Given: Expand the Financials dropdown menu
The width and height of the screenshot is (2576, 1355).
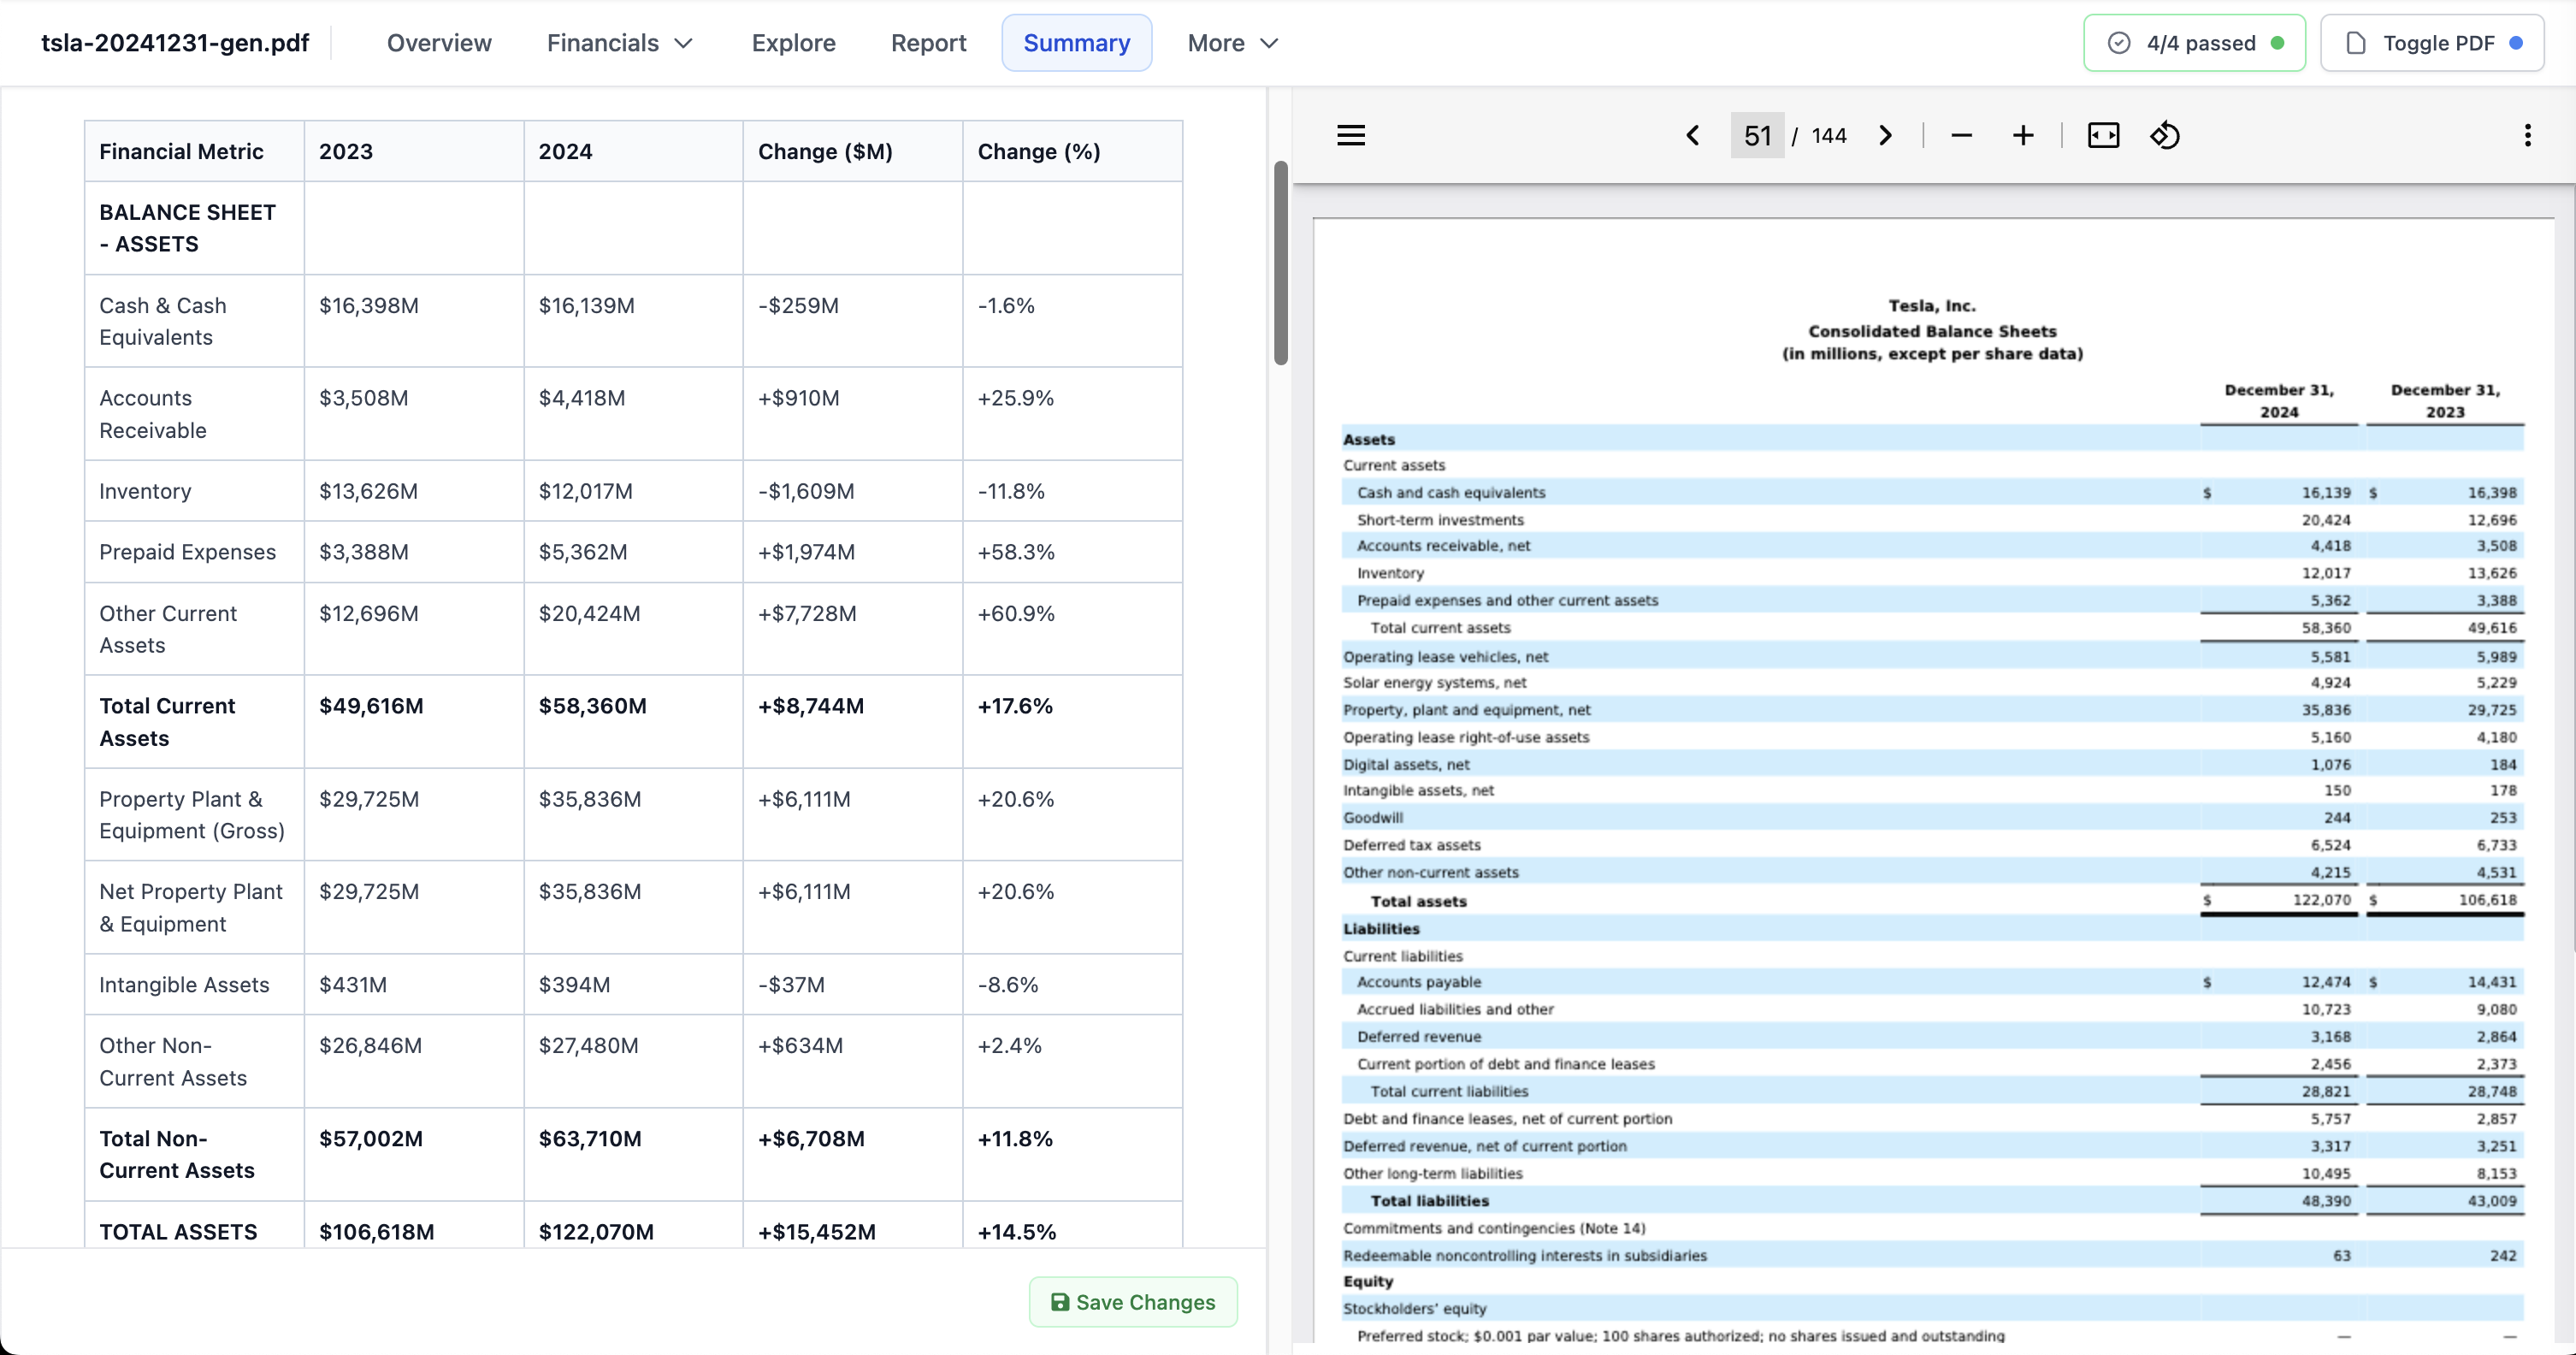Looking at the screenshot, I should point(620,43).
